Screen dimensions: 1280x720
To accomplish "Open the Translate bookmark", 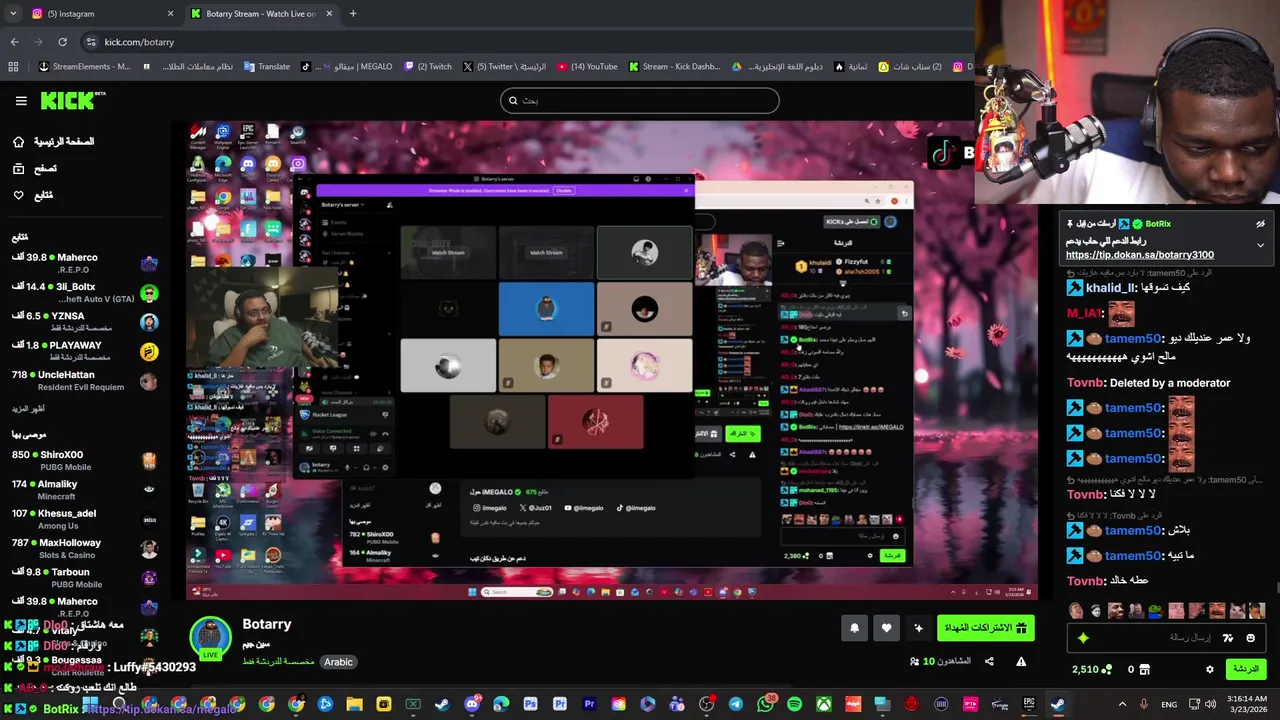I will 266,67.
